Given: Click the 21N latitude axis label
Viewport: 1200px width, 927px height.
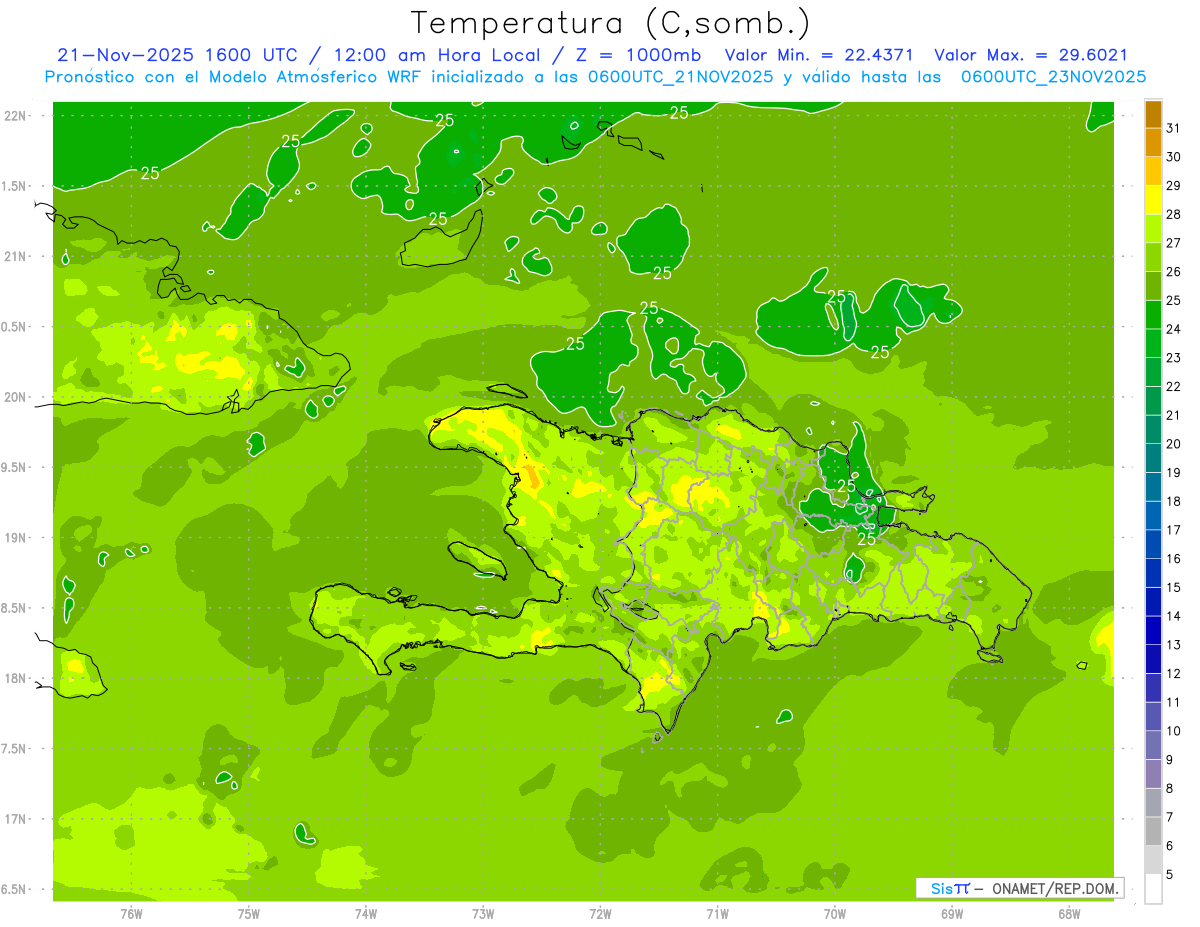Looking at the screenshot, I should (x=17, y=257).
